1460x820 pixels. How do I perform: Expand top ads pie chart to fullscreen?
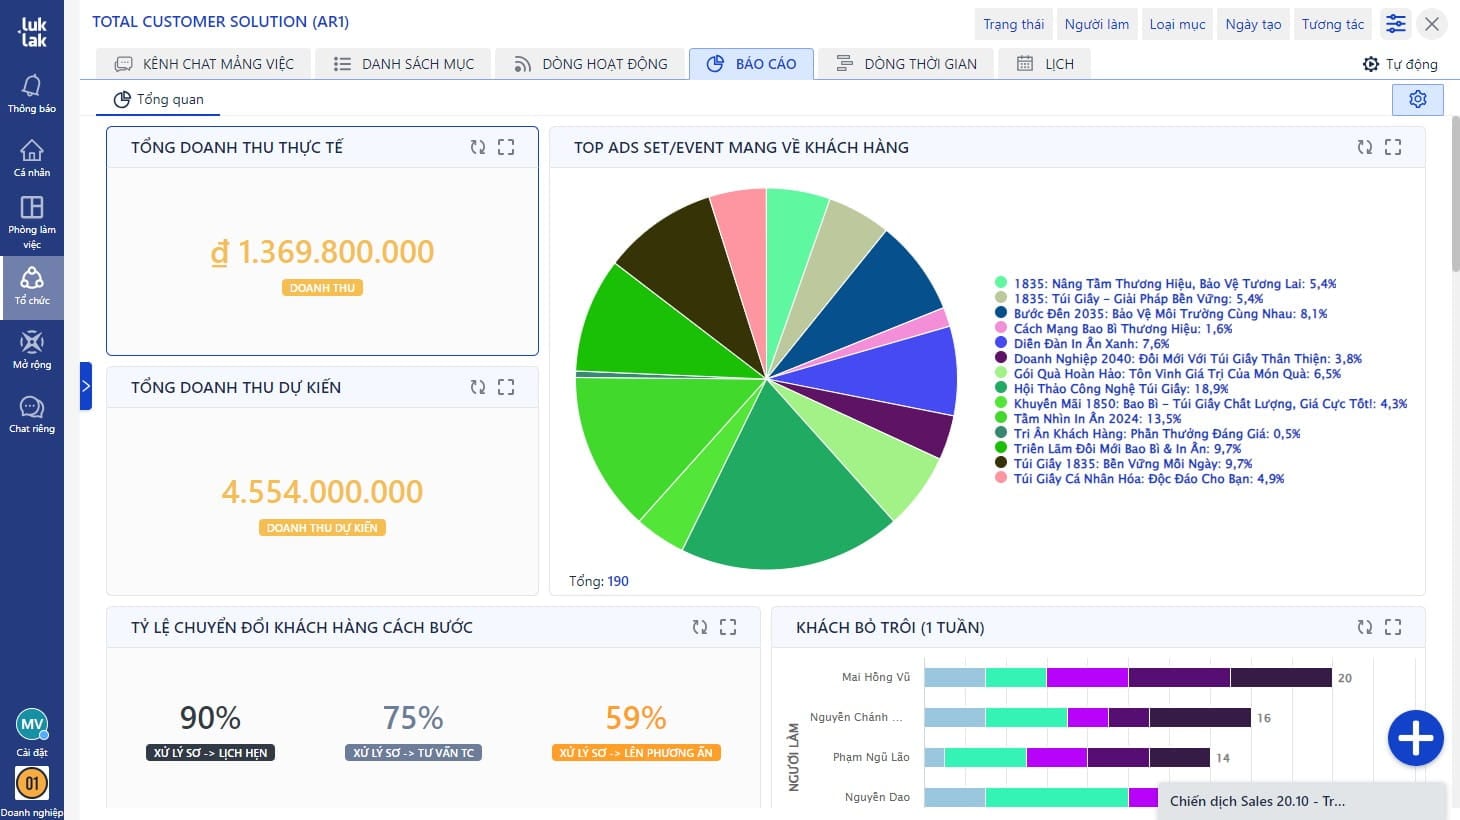tap(1393, 147)
